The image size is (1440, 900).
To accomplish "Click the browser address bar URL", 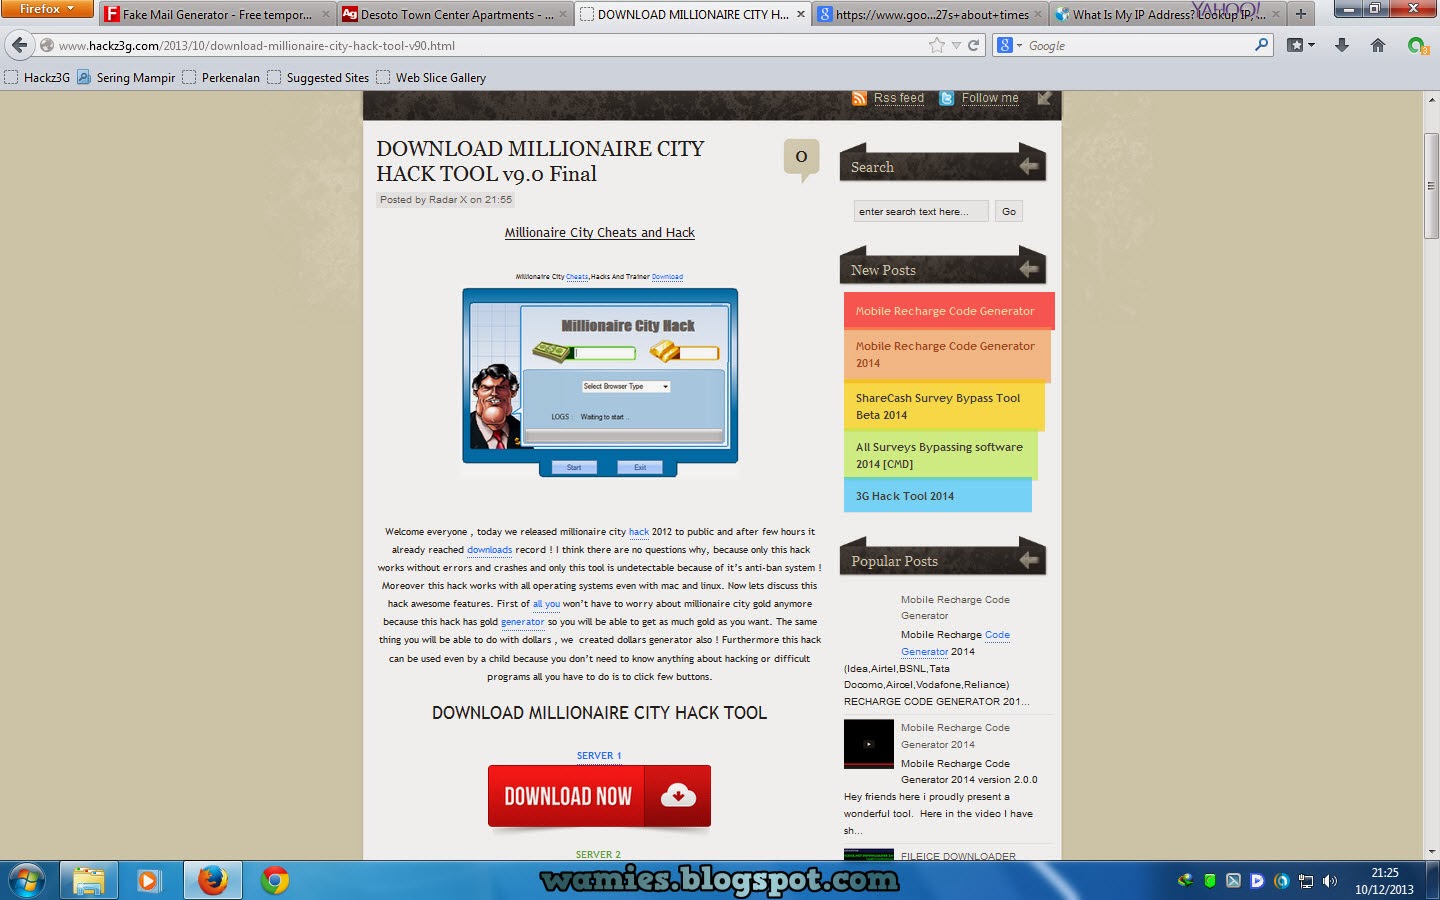I will point(257,45).
